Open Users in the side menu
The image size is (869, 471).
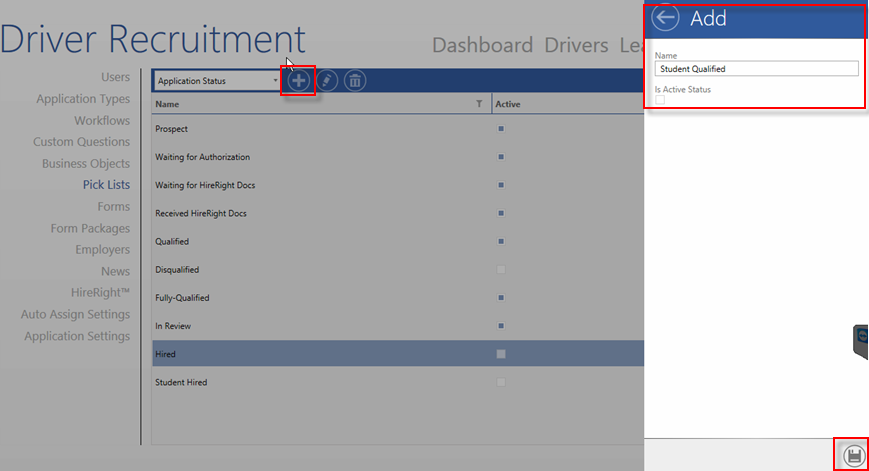click(115, 77)
